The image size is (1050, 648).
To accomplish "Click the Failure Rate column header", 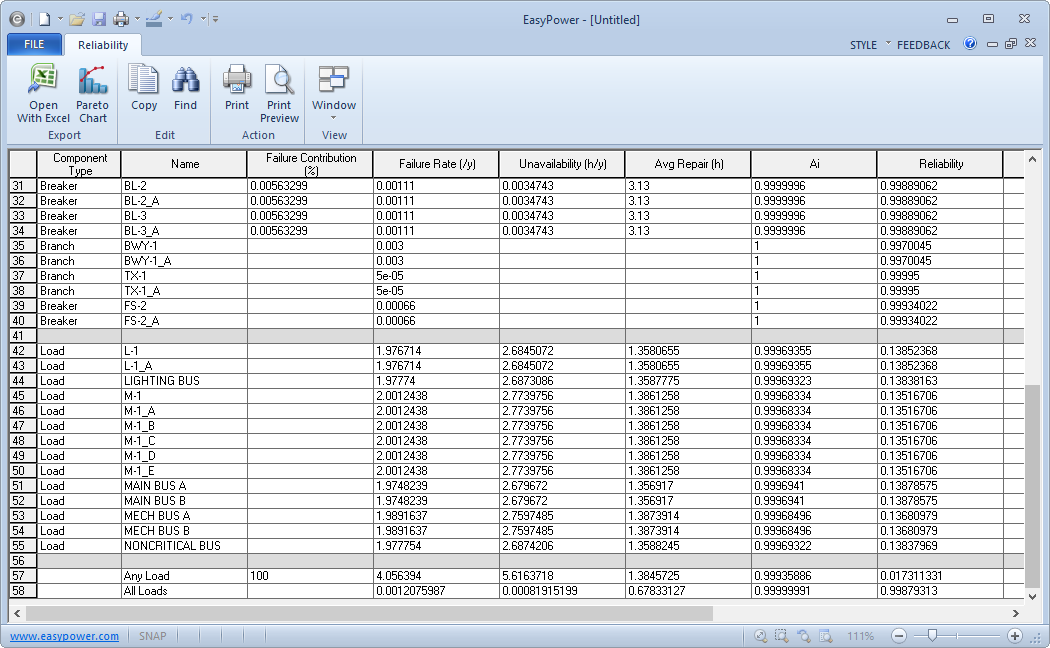I will 435,164.
